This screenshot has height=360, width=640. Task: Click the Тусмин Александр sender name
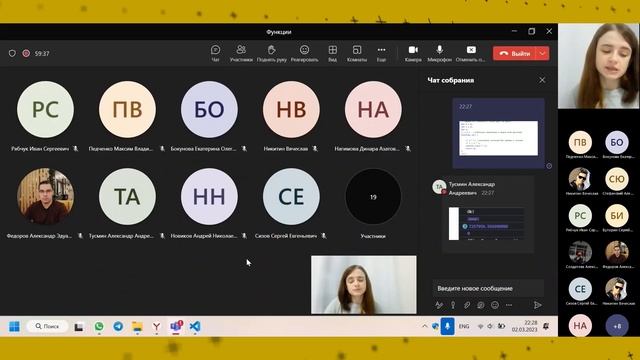coord(471,188)
